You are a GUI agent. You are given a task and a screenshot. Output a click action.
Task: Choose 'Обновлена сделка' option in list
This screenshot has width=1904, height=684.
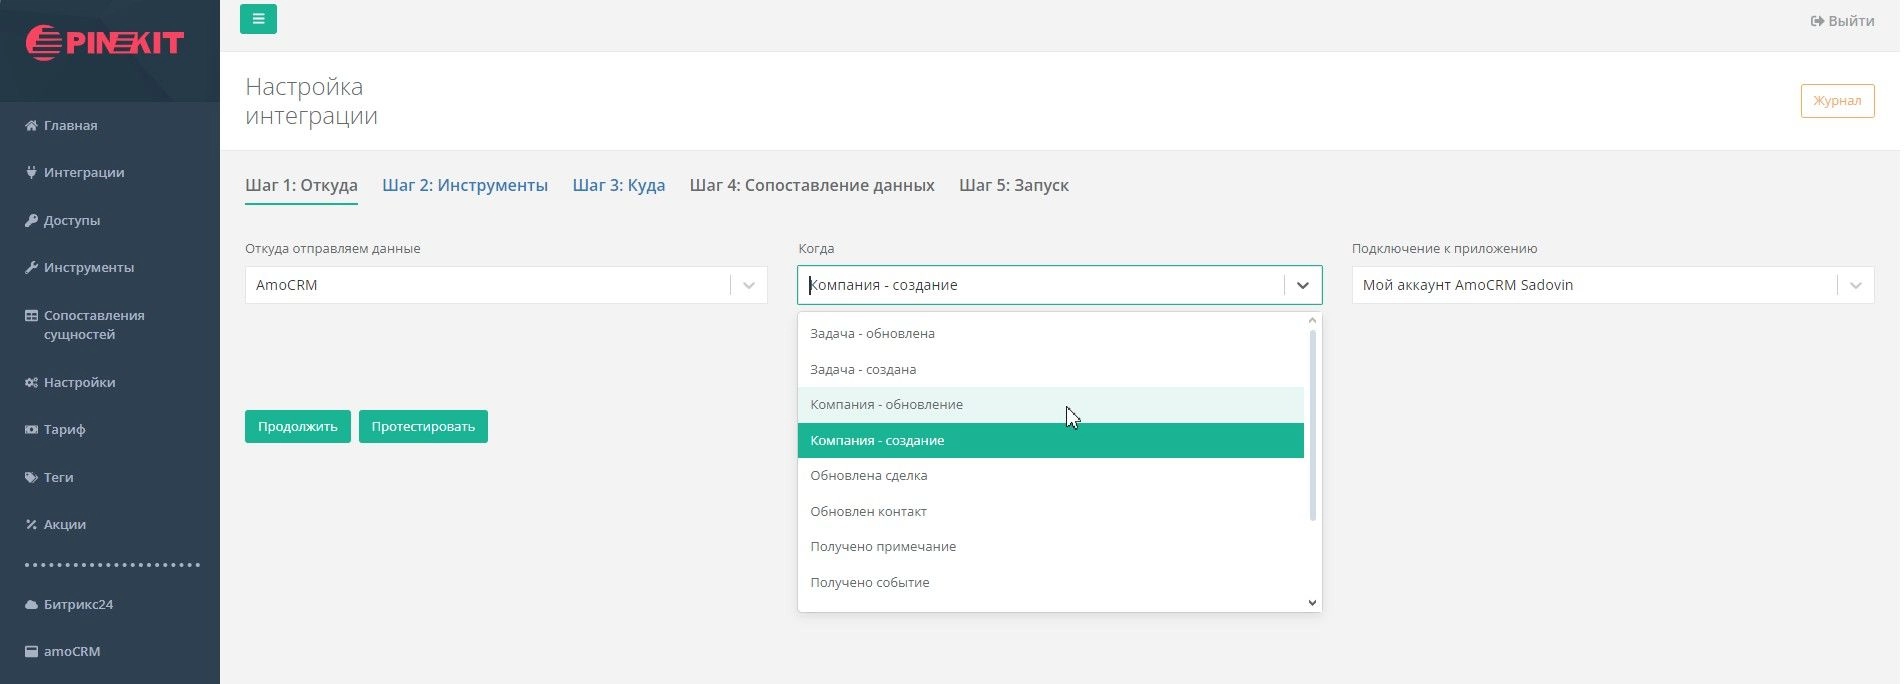point(868,476)
